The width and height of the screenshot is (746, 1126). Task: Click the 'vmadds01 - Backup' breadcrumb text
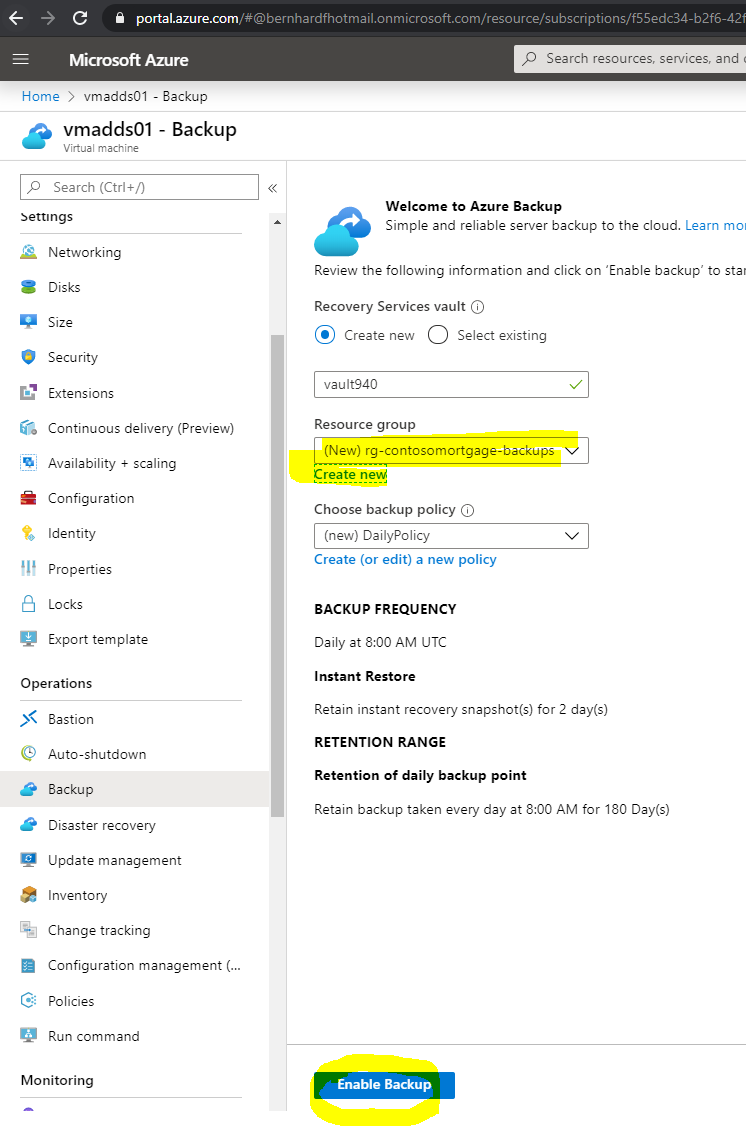(146, 96)
